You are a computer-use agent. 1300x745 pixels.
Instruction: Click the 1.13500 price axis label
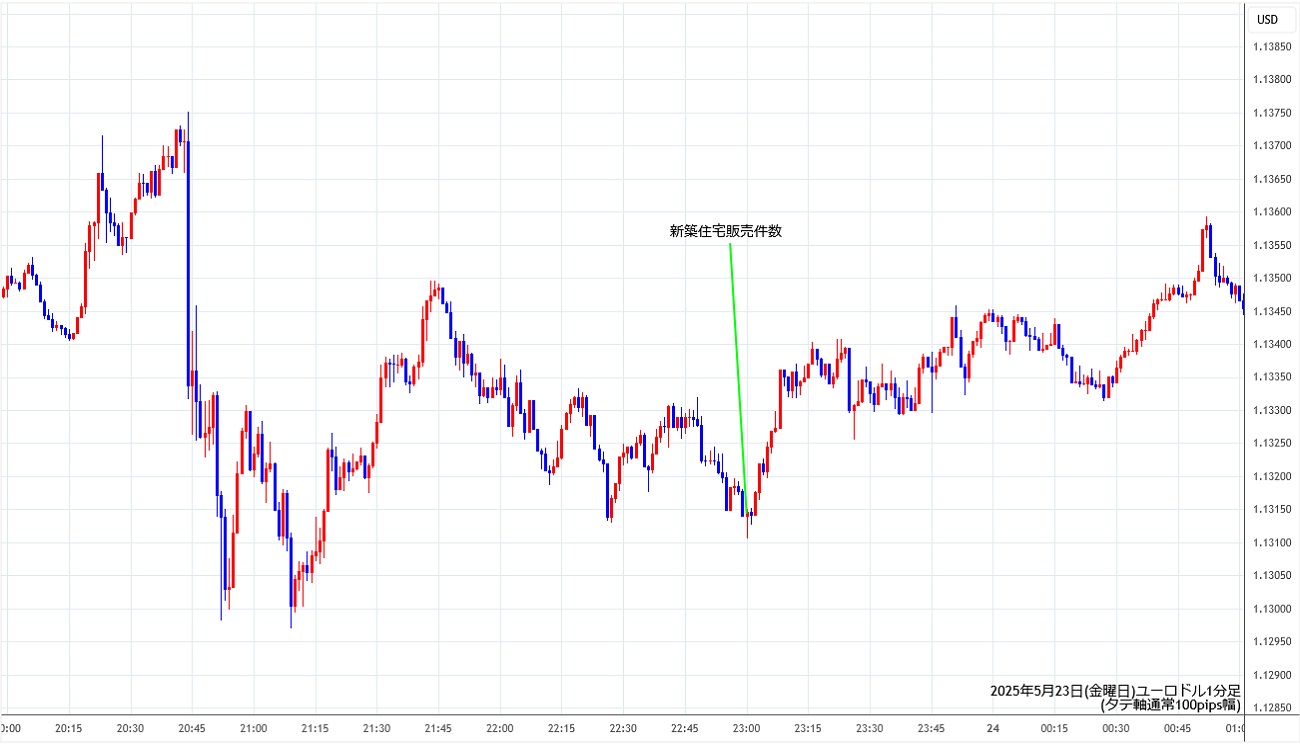[x=1271, y=278]
